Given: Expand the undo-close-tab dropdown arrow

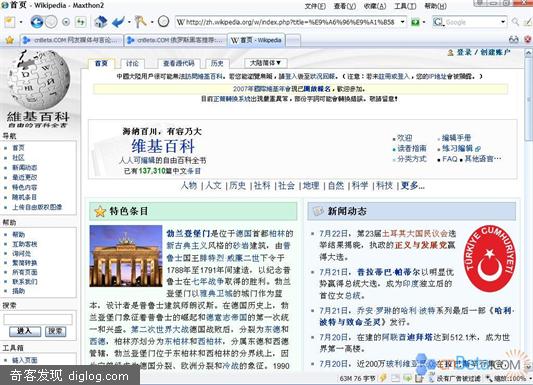Looking at the screenshot, I should [x=129, y=22].
